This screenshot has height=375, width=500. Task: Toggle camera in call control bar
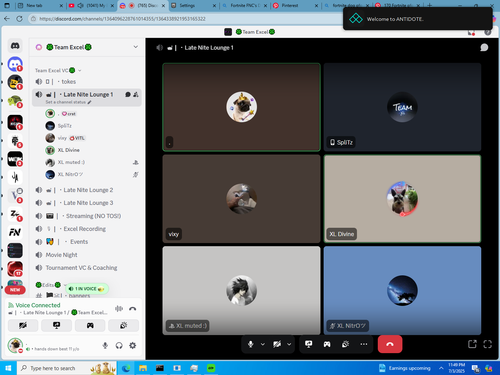pyautogui.click(x=277, y=344)
